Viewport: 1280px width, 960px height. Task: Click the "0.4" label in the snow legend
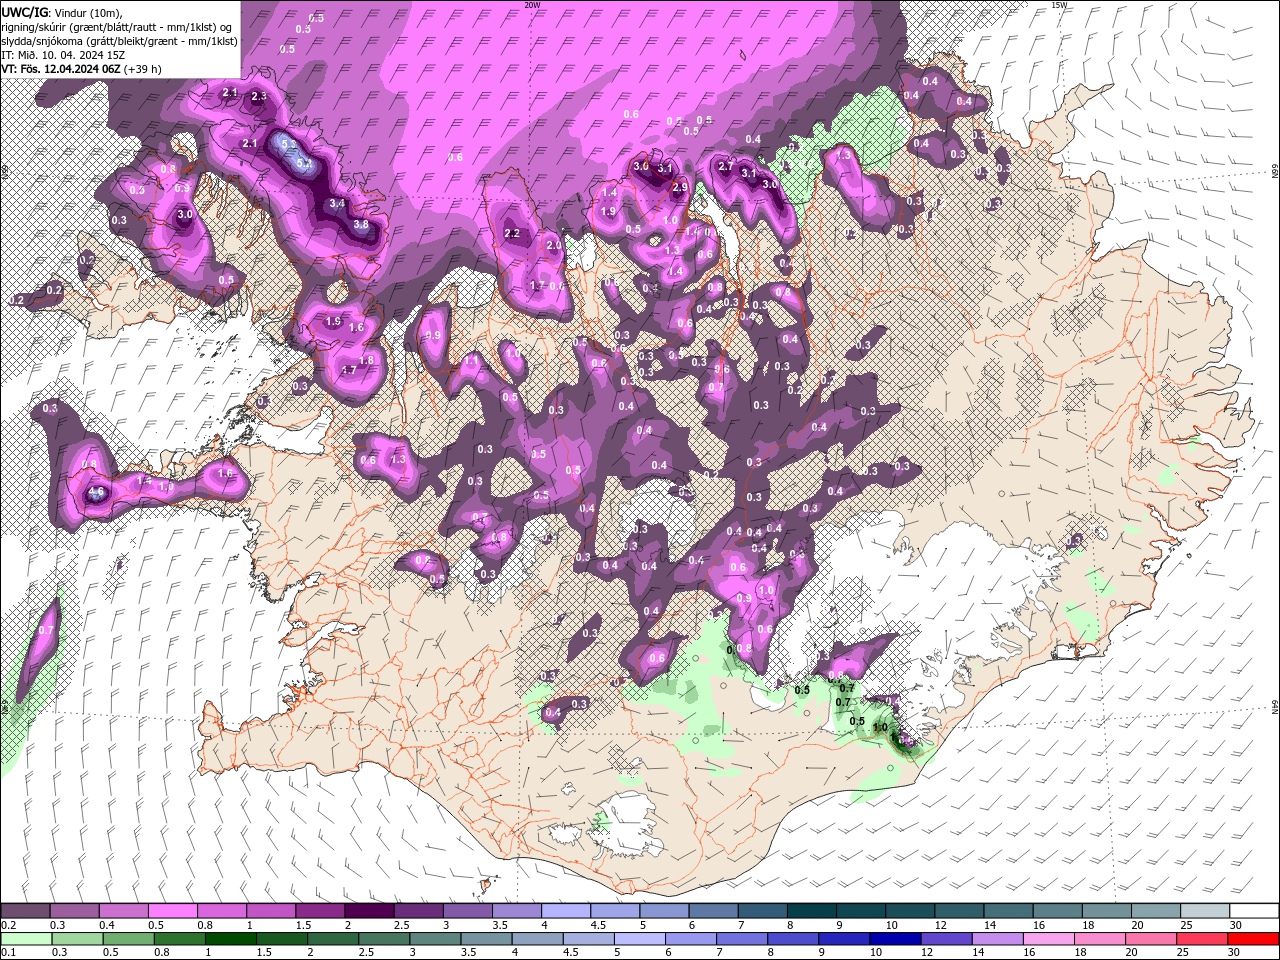[107, 925]
